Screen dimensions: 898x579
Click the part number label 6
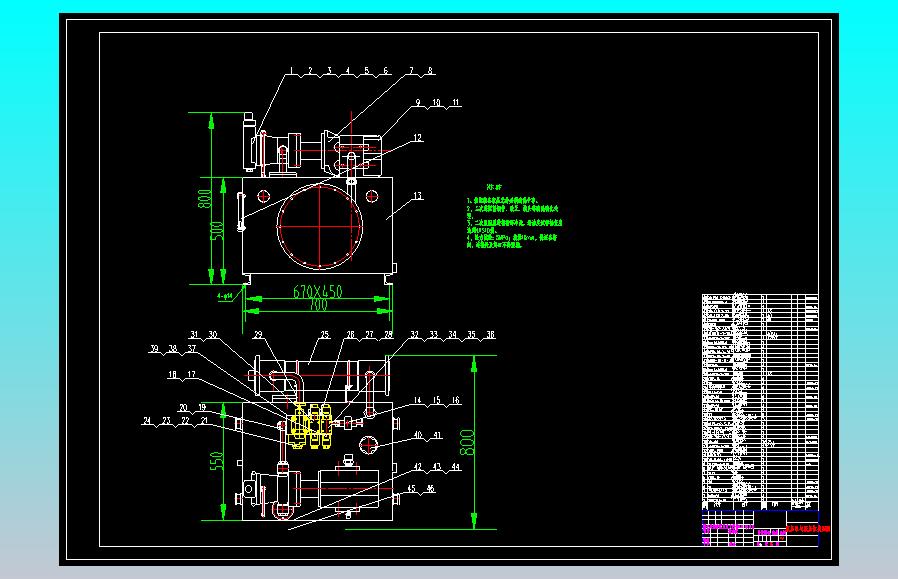point(385,71)
